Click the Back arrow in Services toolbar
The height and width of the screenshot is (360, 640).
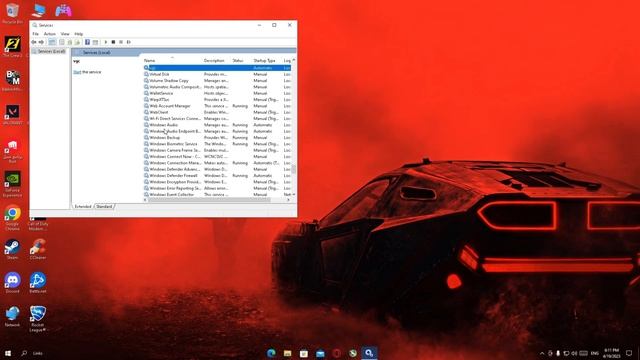[34, 42]
